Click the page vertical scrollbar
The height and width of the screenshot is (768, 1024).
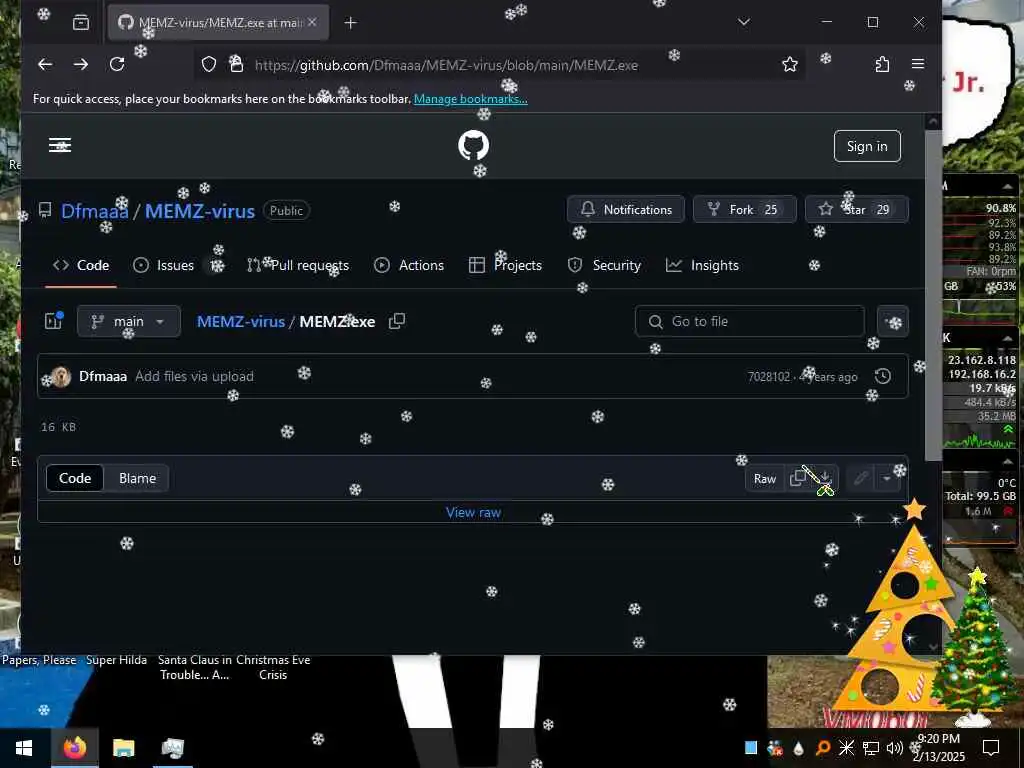point(933,294)
